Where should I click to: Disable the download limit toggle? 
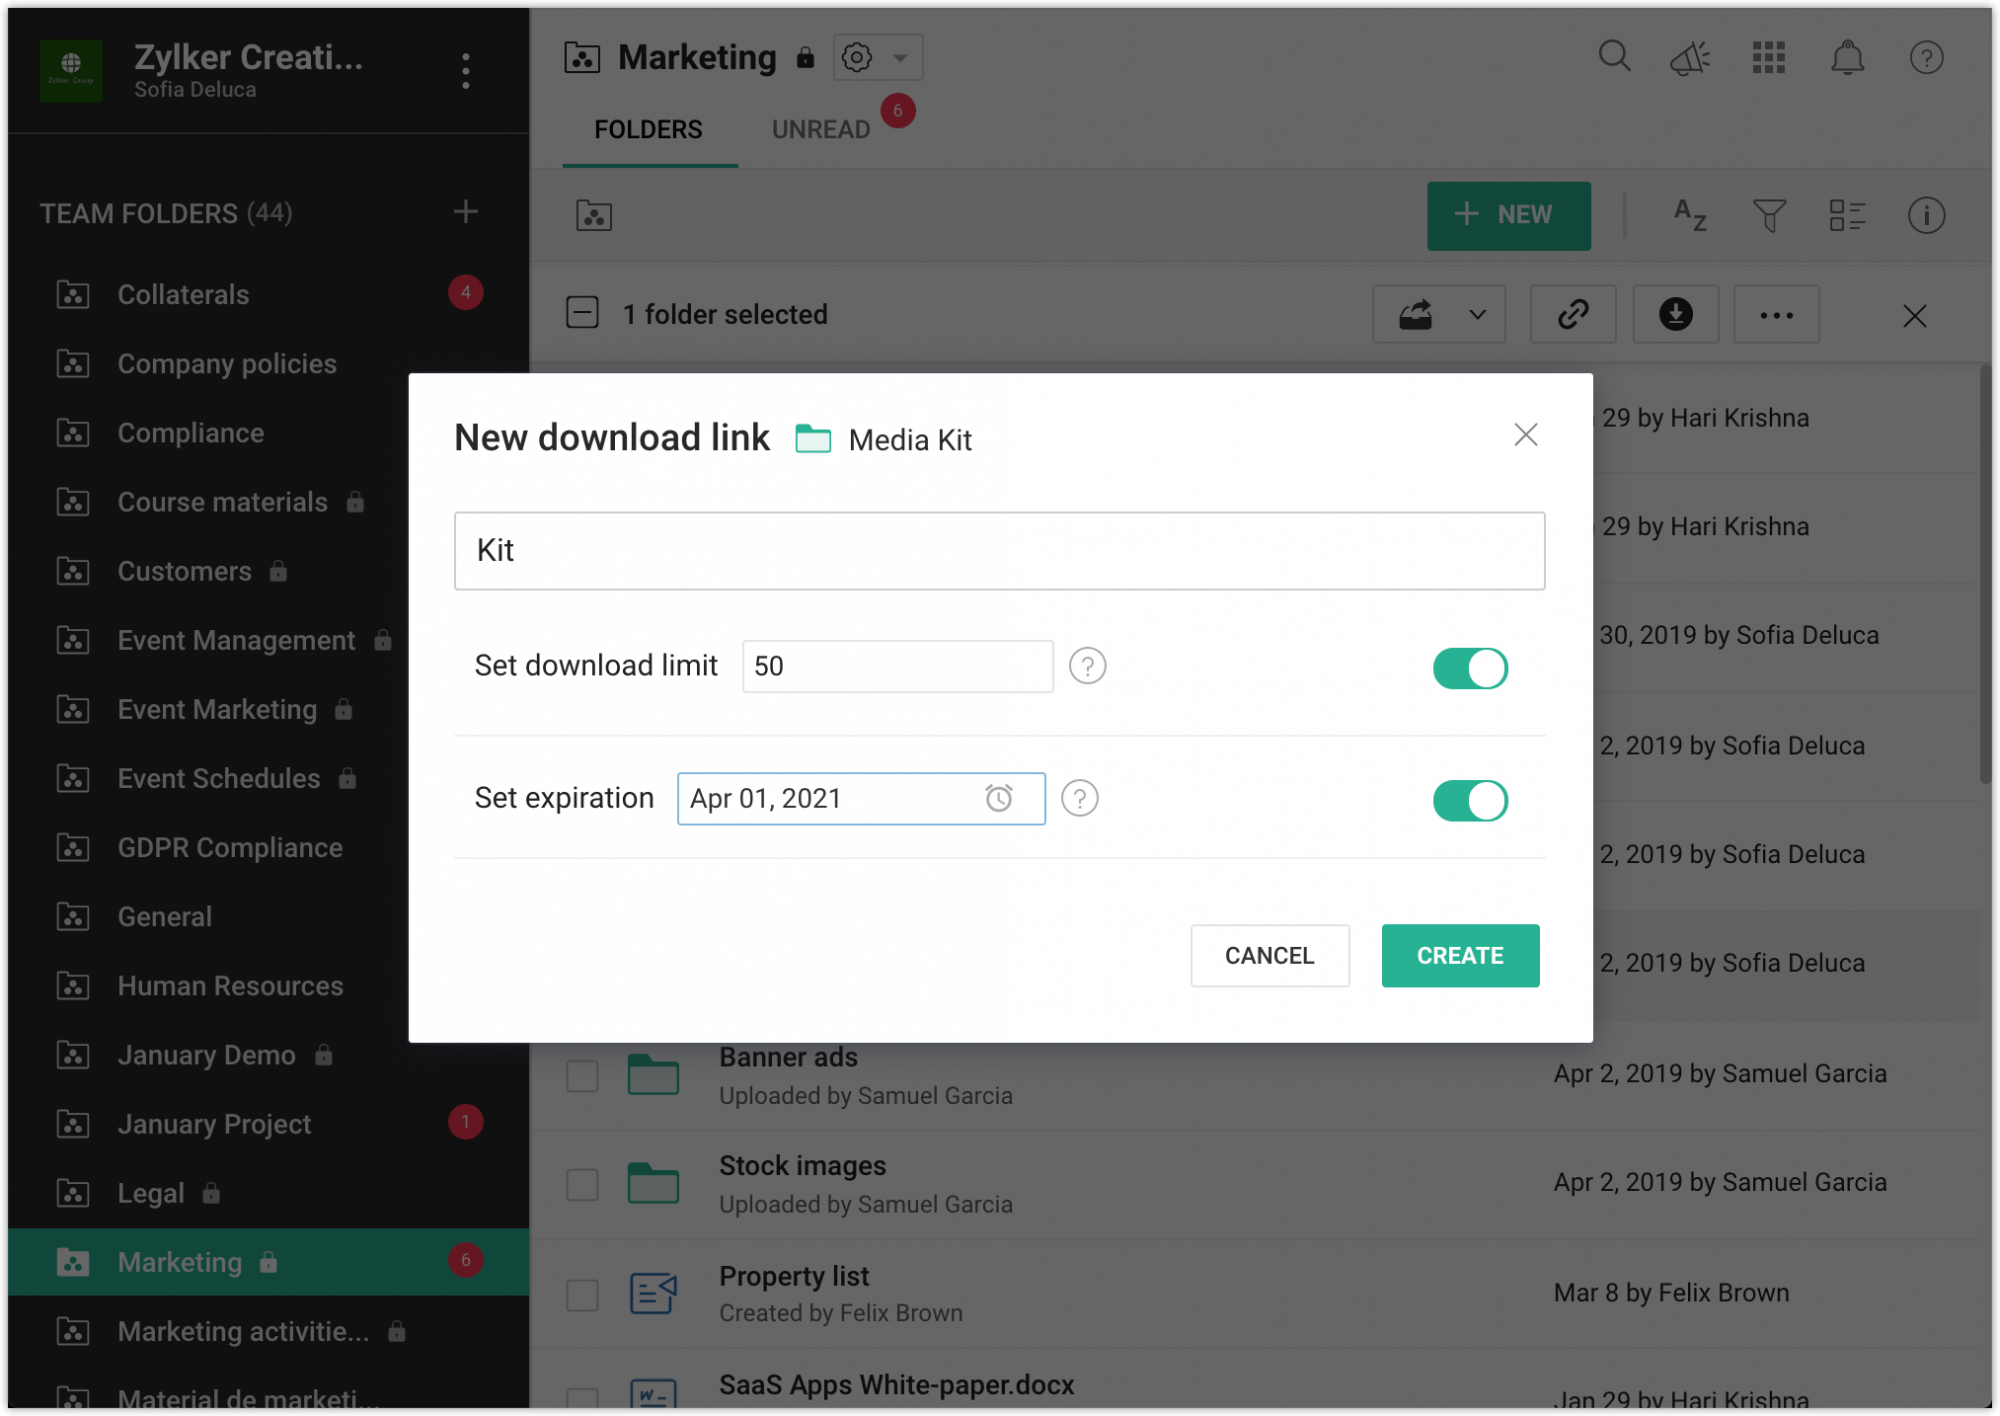click(x=1469, y=668)
